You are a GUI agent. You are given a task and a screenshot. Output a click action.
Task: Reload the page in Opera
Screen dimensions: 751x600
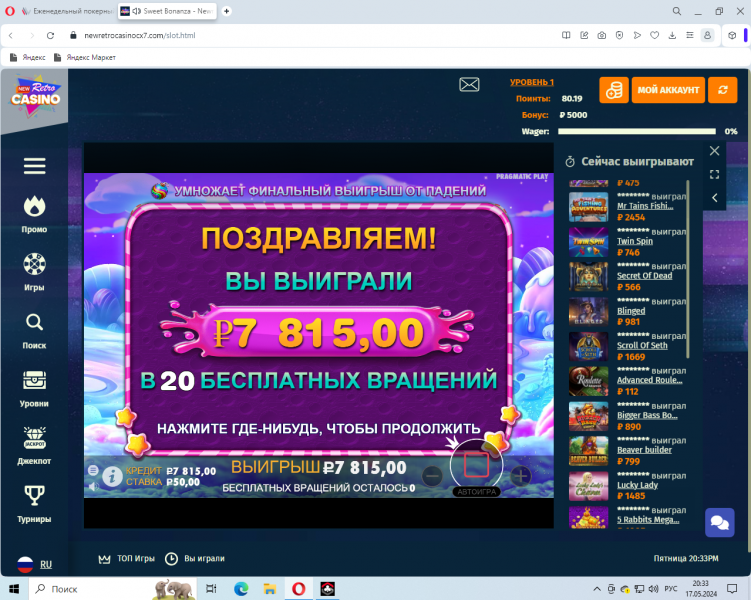[x=50, y=35]
